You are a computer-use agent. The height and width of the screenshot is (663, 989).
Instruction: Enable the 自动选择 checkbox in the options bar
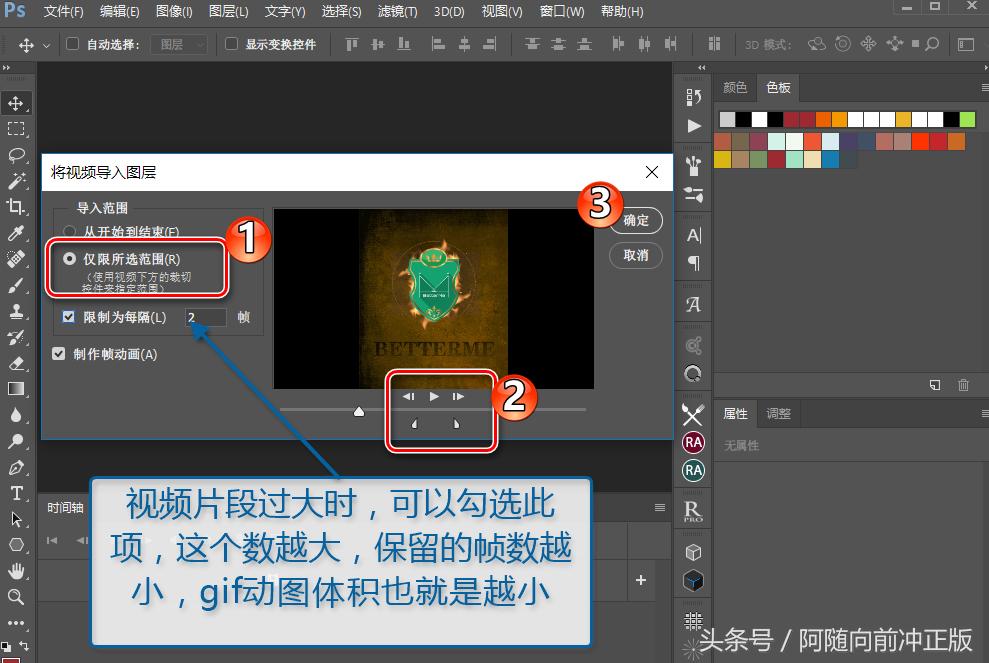71,44
